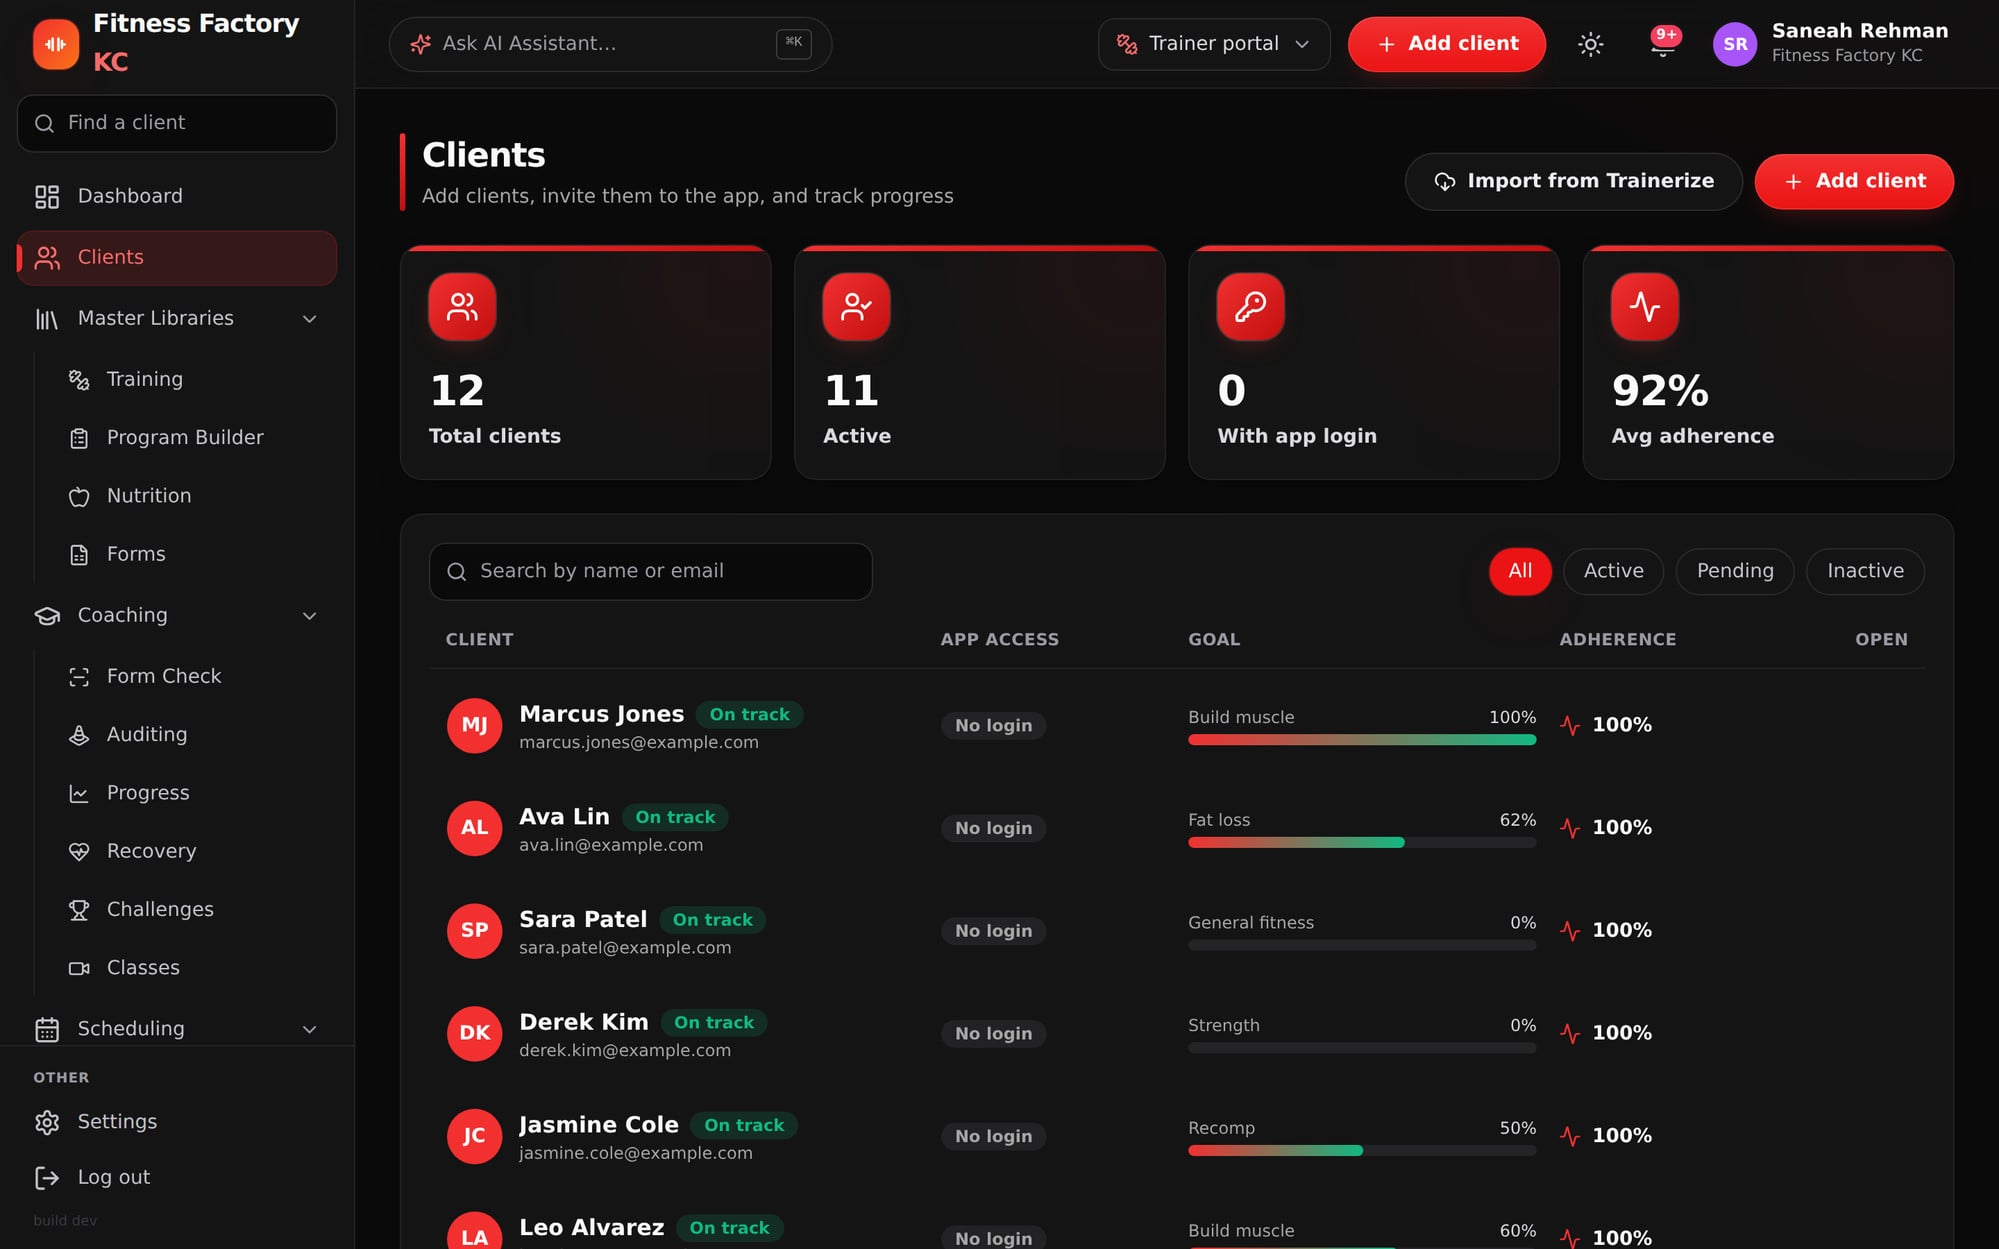Click the Form Check scan icon
1999x1249 pixels.
[79, 677]
